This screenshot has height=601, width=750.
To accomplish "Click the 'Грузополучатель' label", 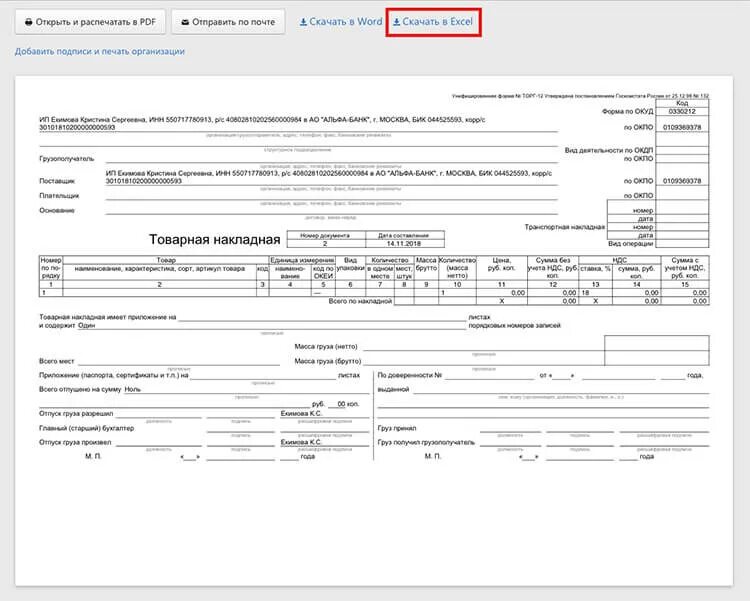I will pyautogui.click(x=66, y=158).
